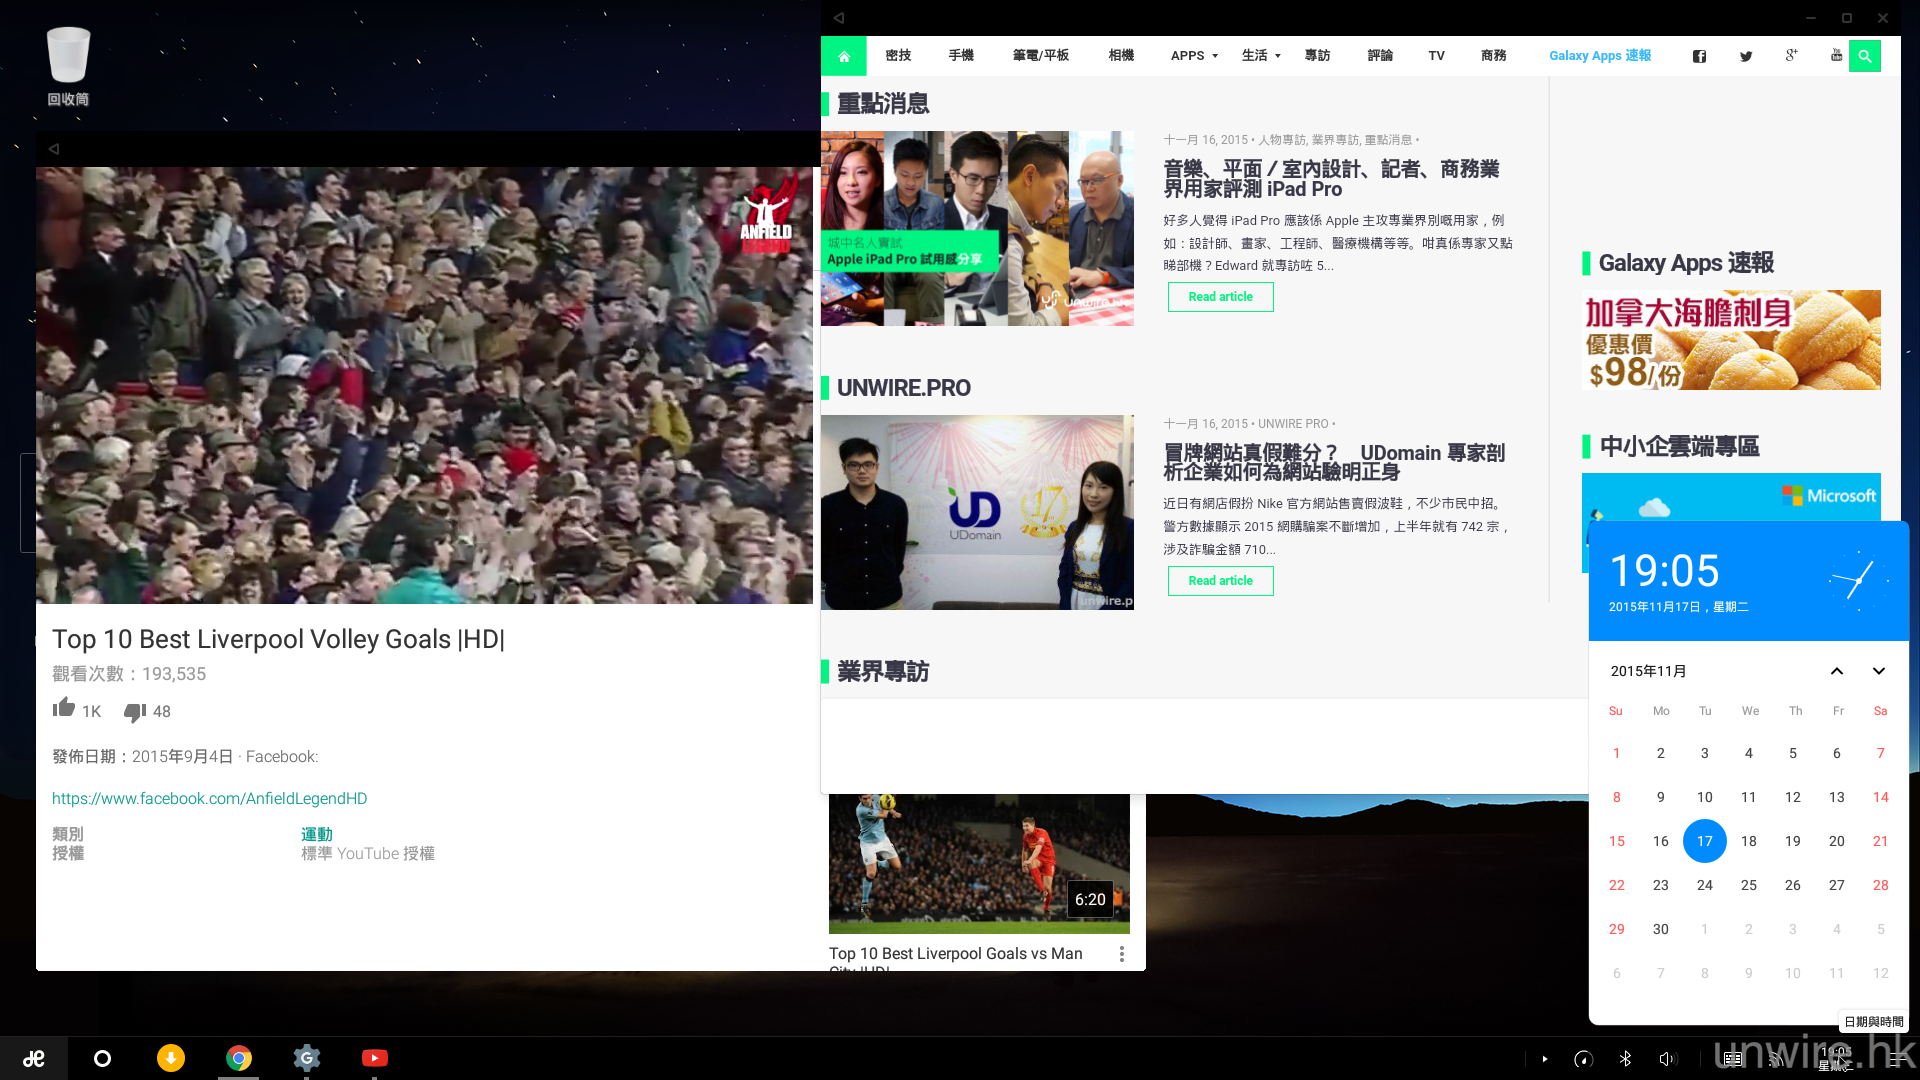Screen dimensions: 1920x1080
Task: Go to previous month in calendar
Action: tap(1837, 671)
